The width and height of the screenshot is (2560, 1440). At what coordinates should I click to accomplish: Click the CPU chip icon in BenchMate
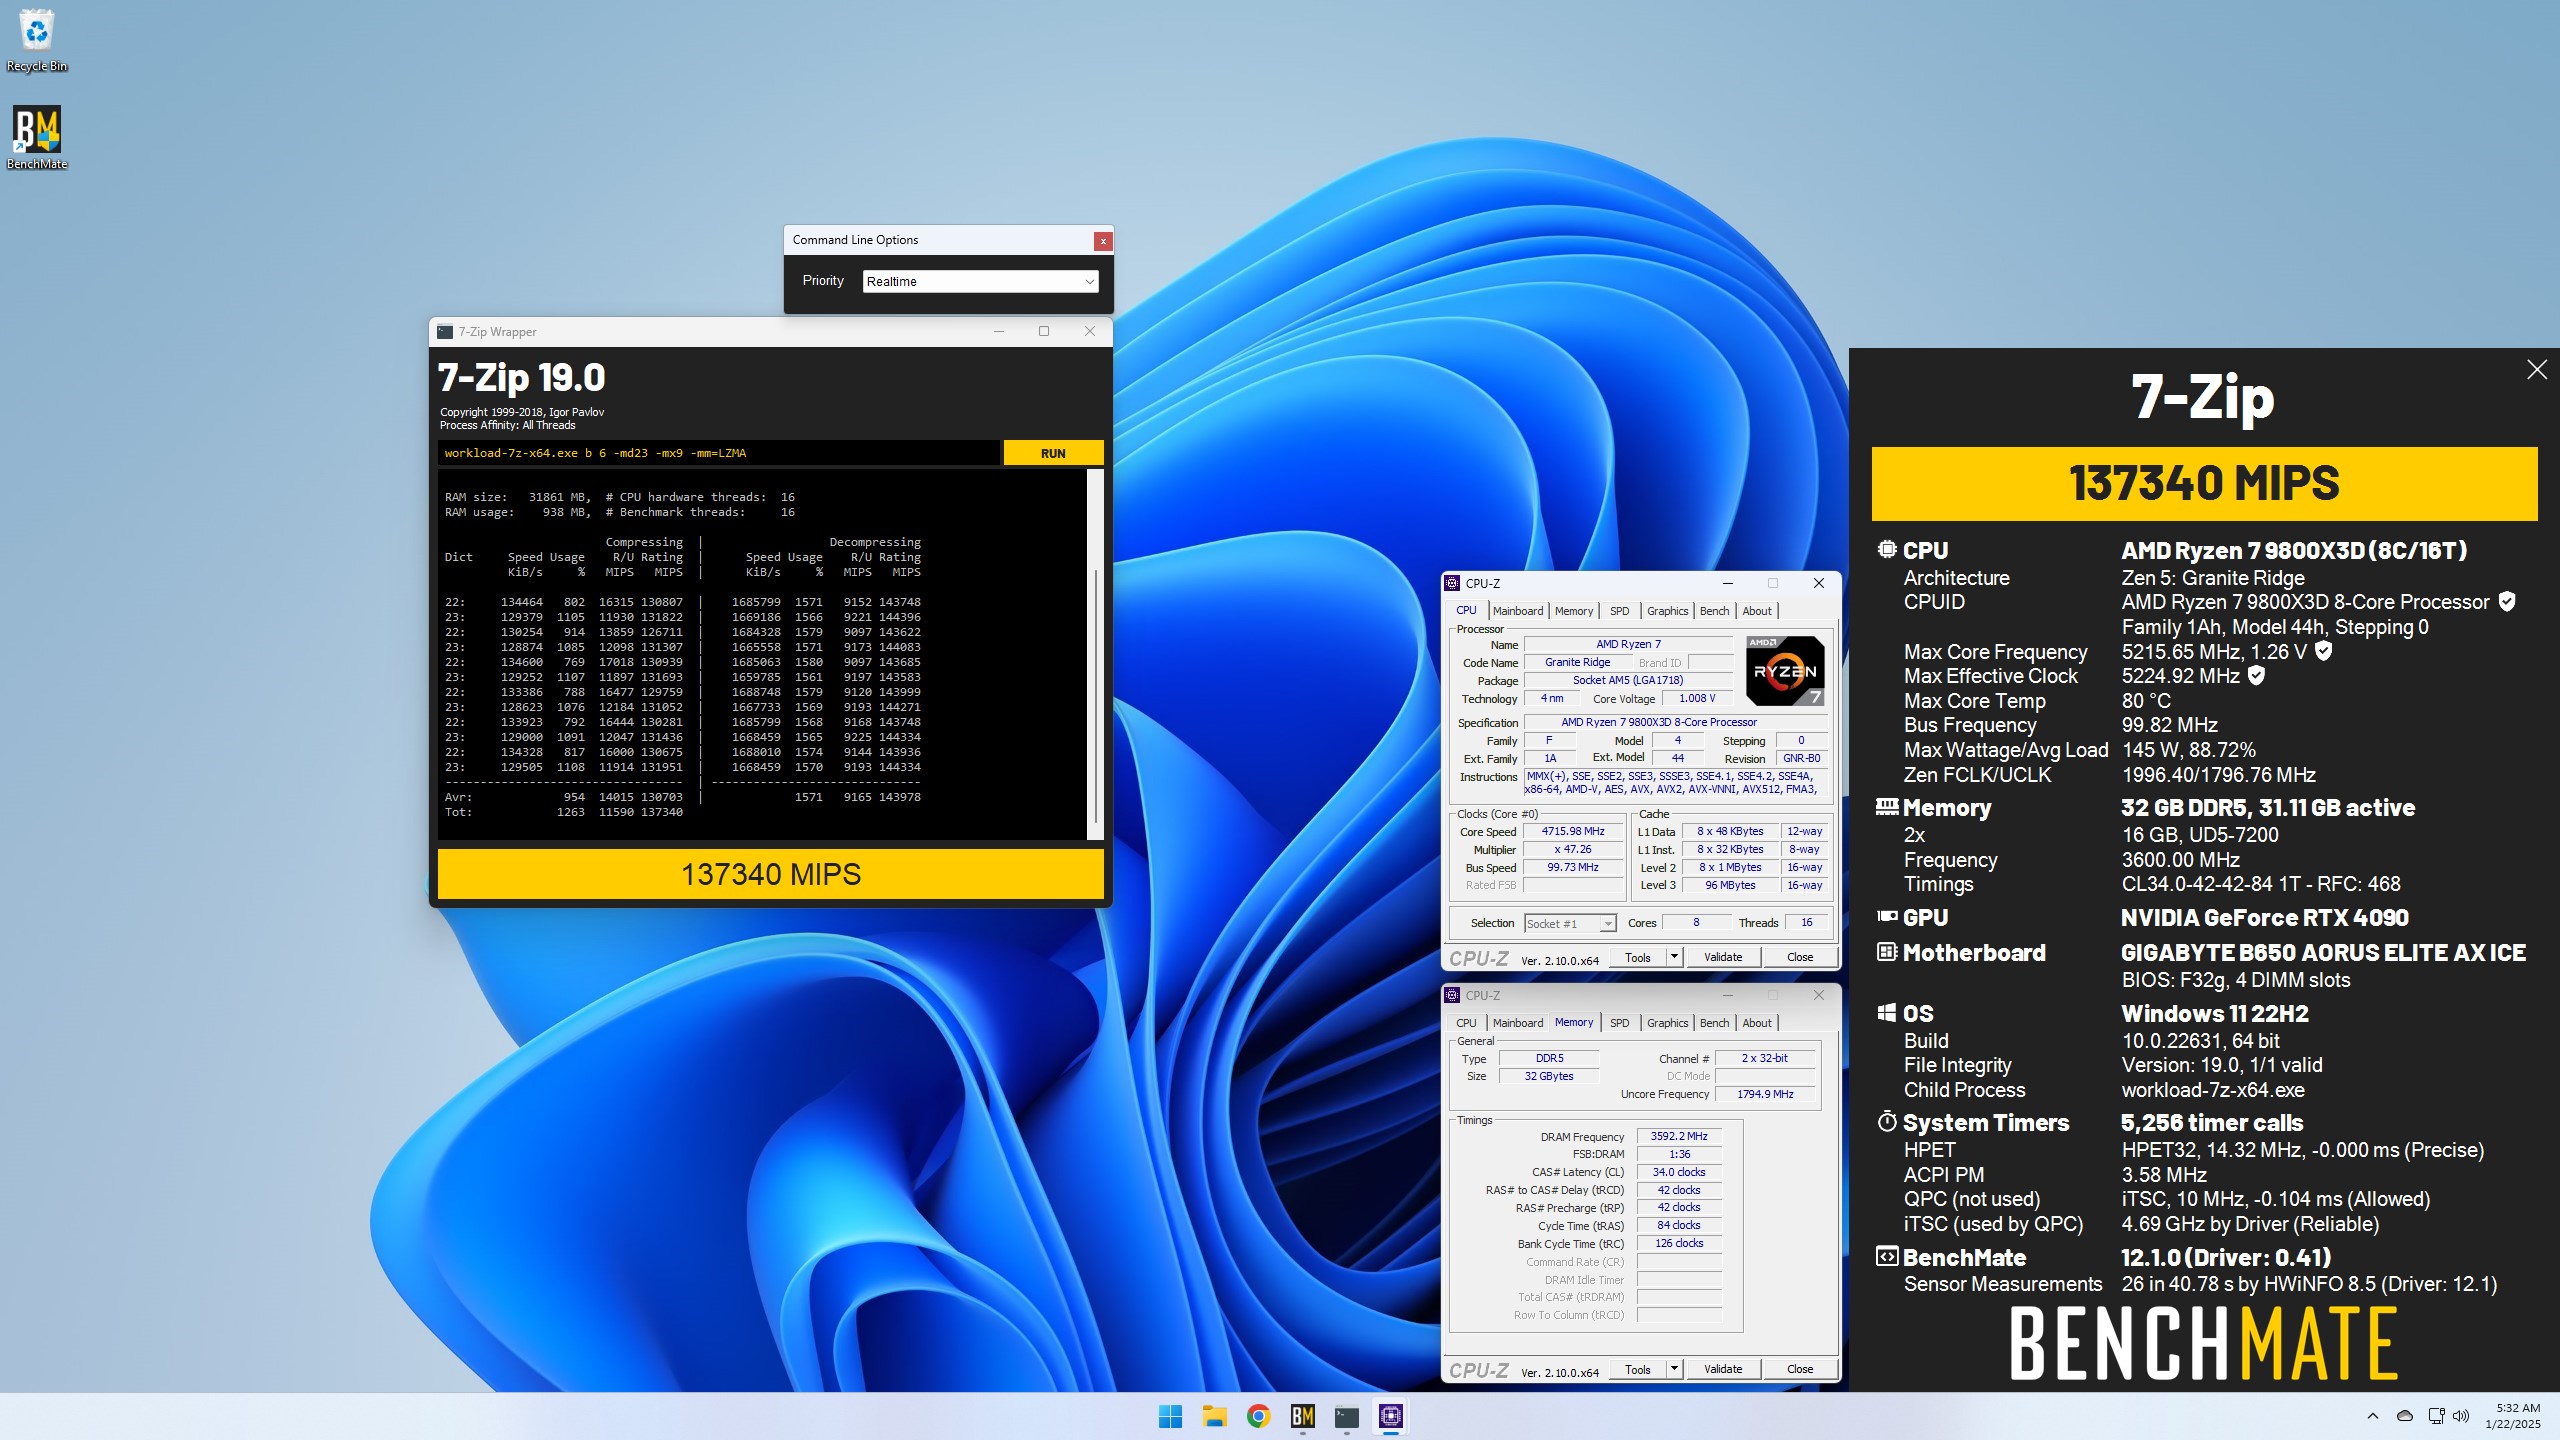coord(1887,549)
